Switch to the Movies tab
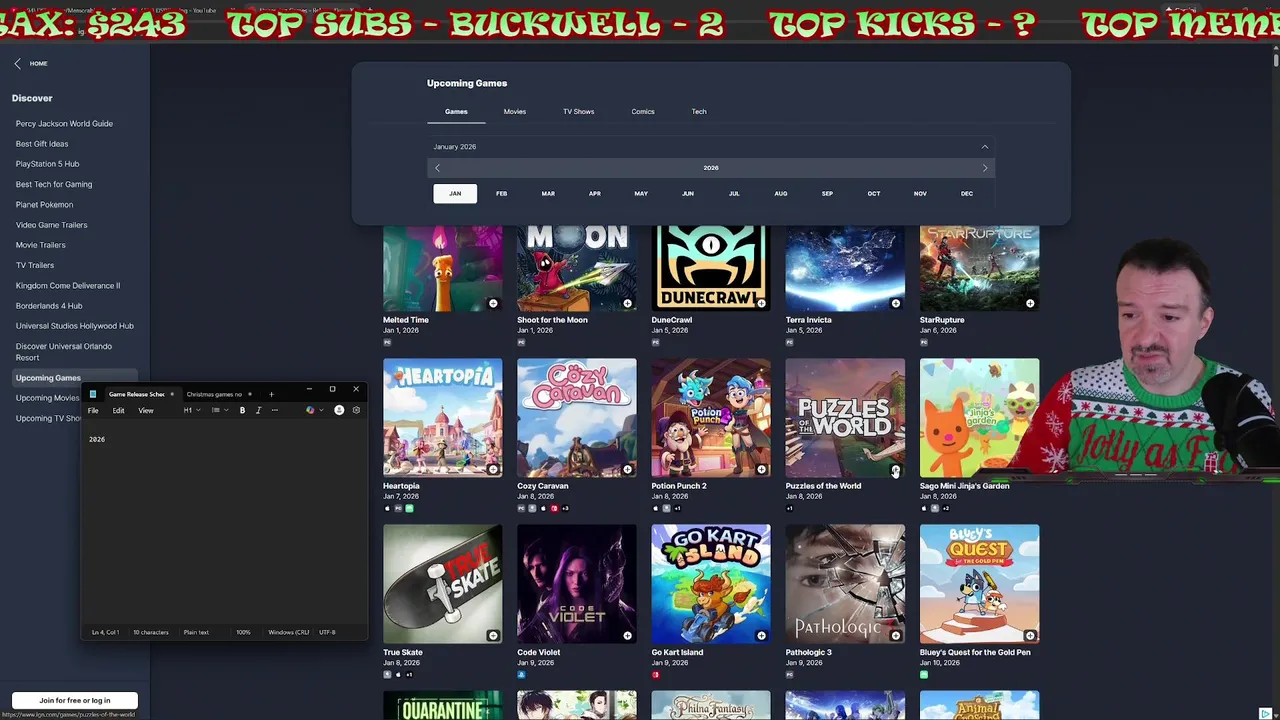This screenshot has width=1280, height=720. [515, 112]
